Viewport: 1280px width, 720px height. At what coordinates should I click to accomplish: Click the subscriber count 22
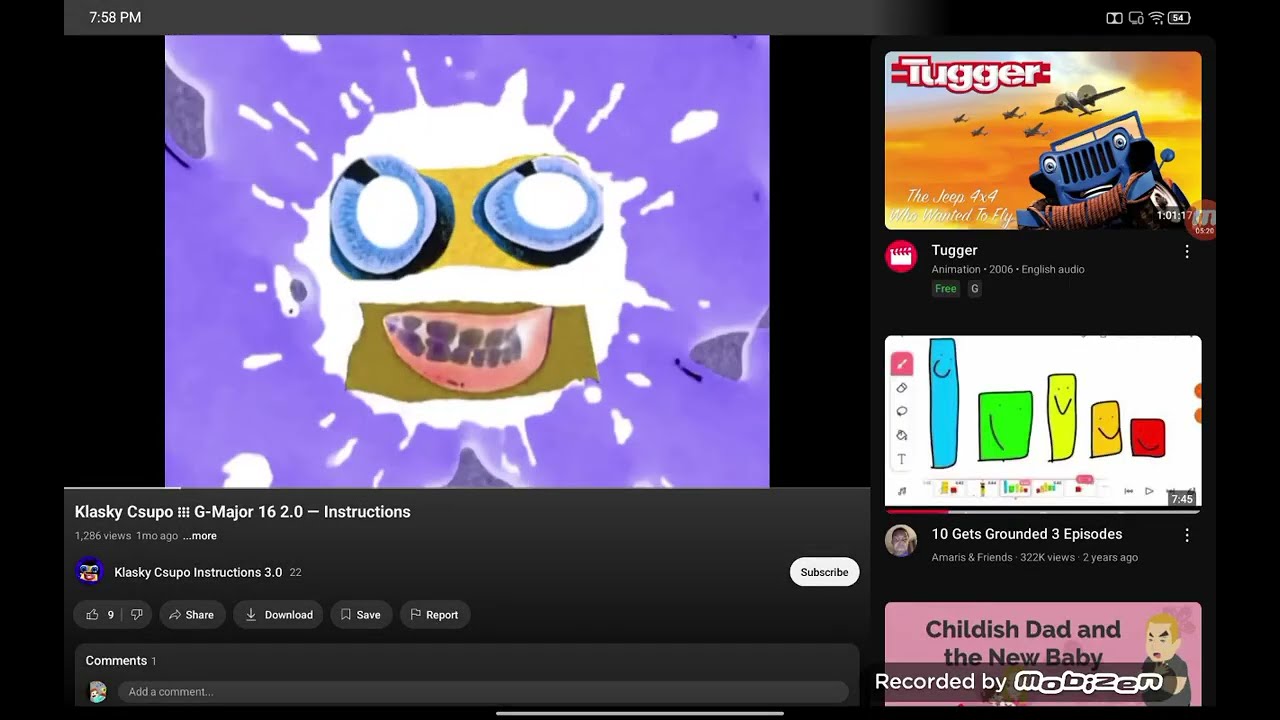click(x=295, y=572)
